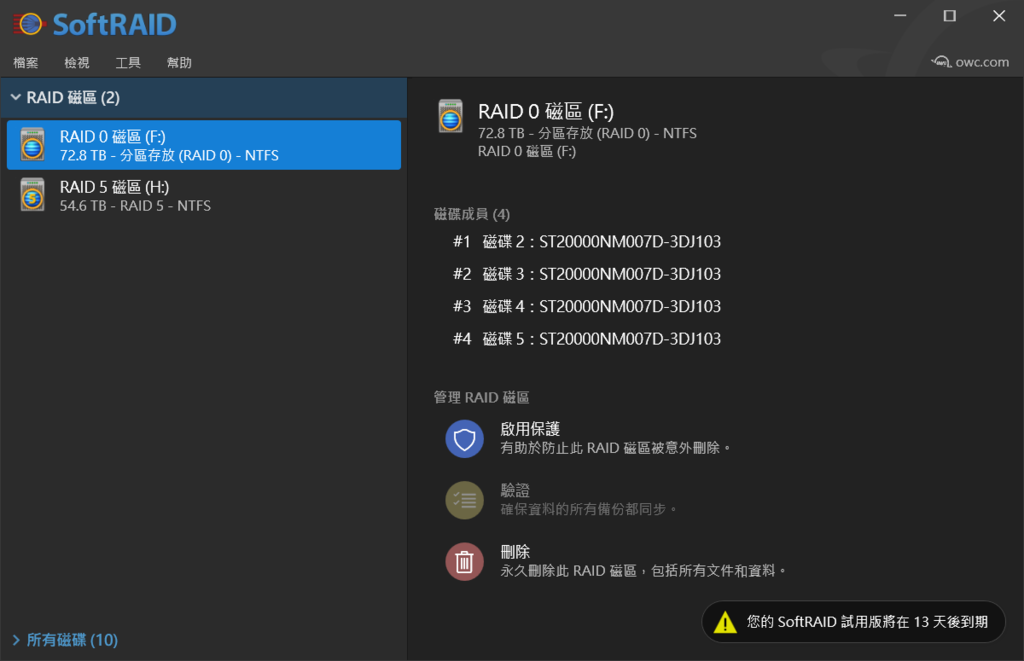Image resolution: width=1024 pixels, height=661 pixels.
Task: Open the 檔案 menu
Action: click(25, 63)
